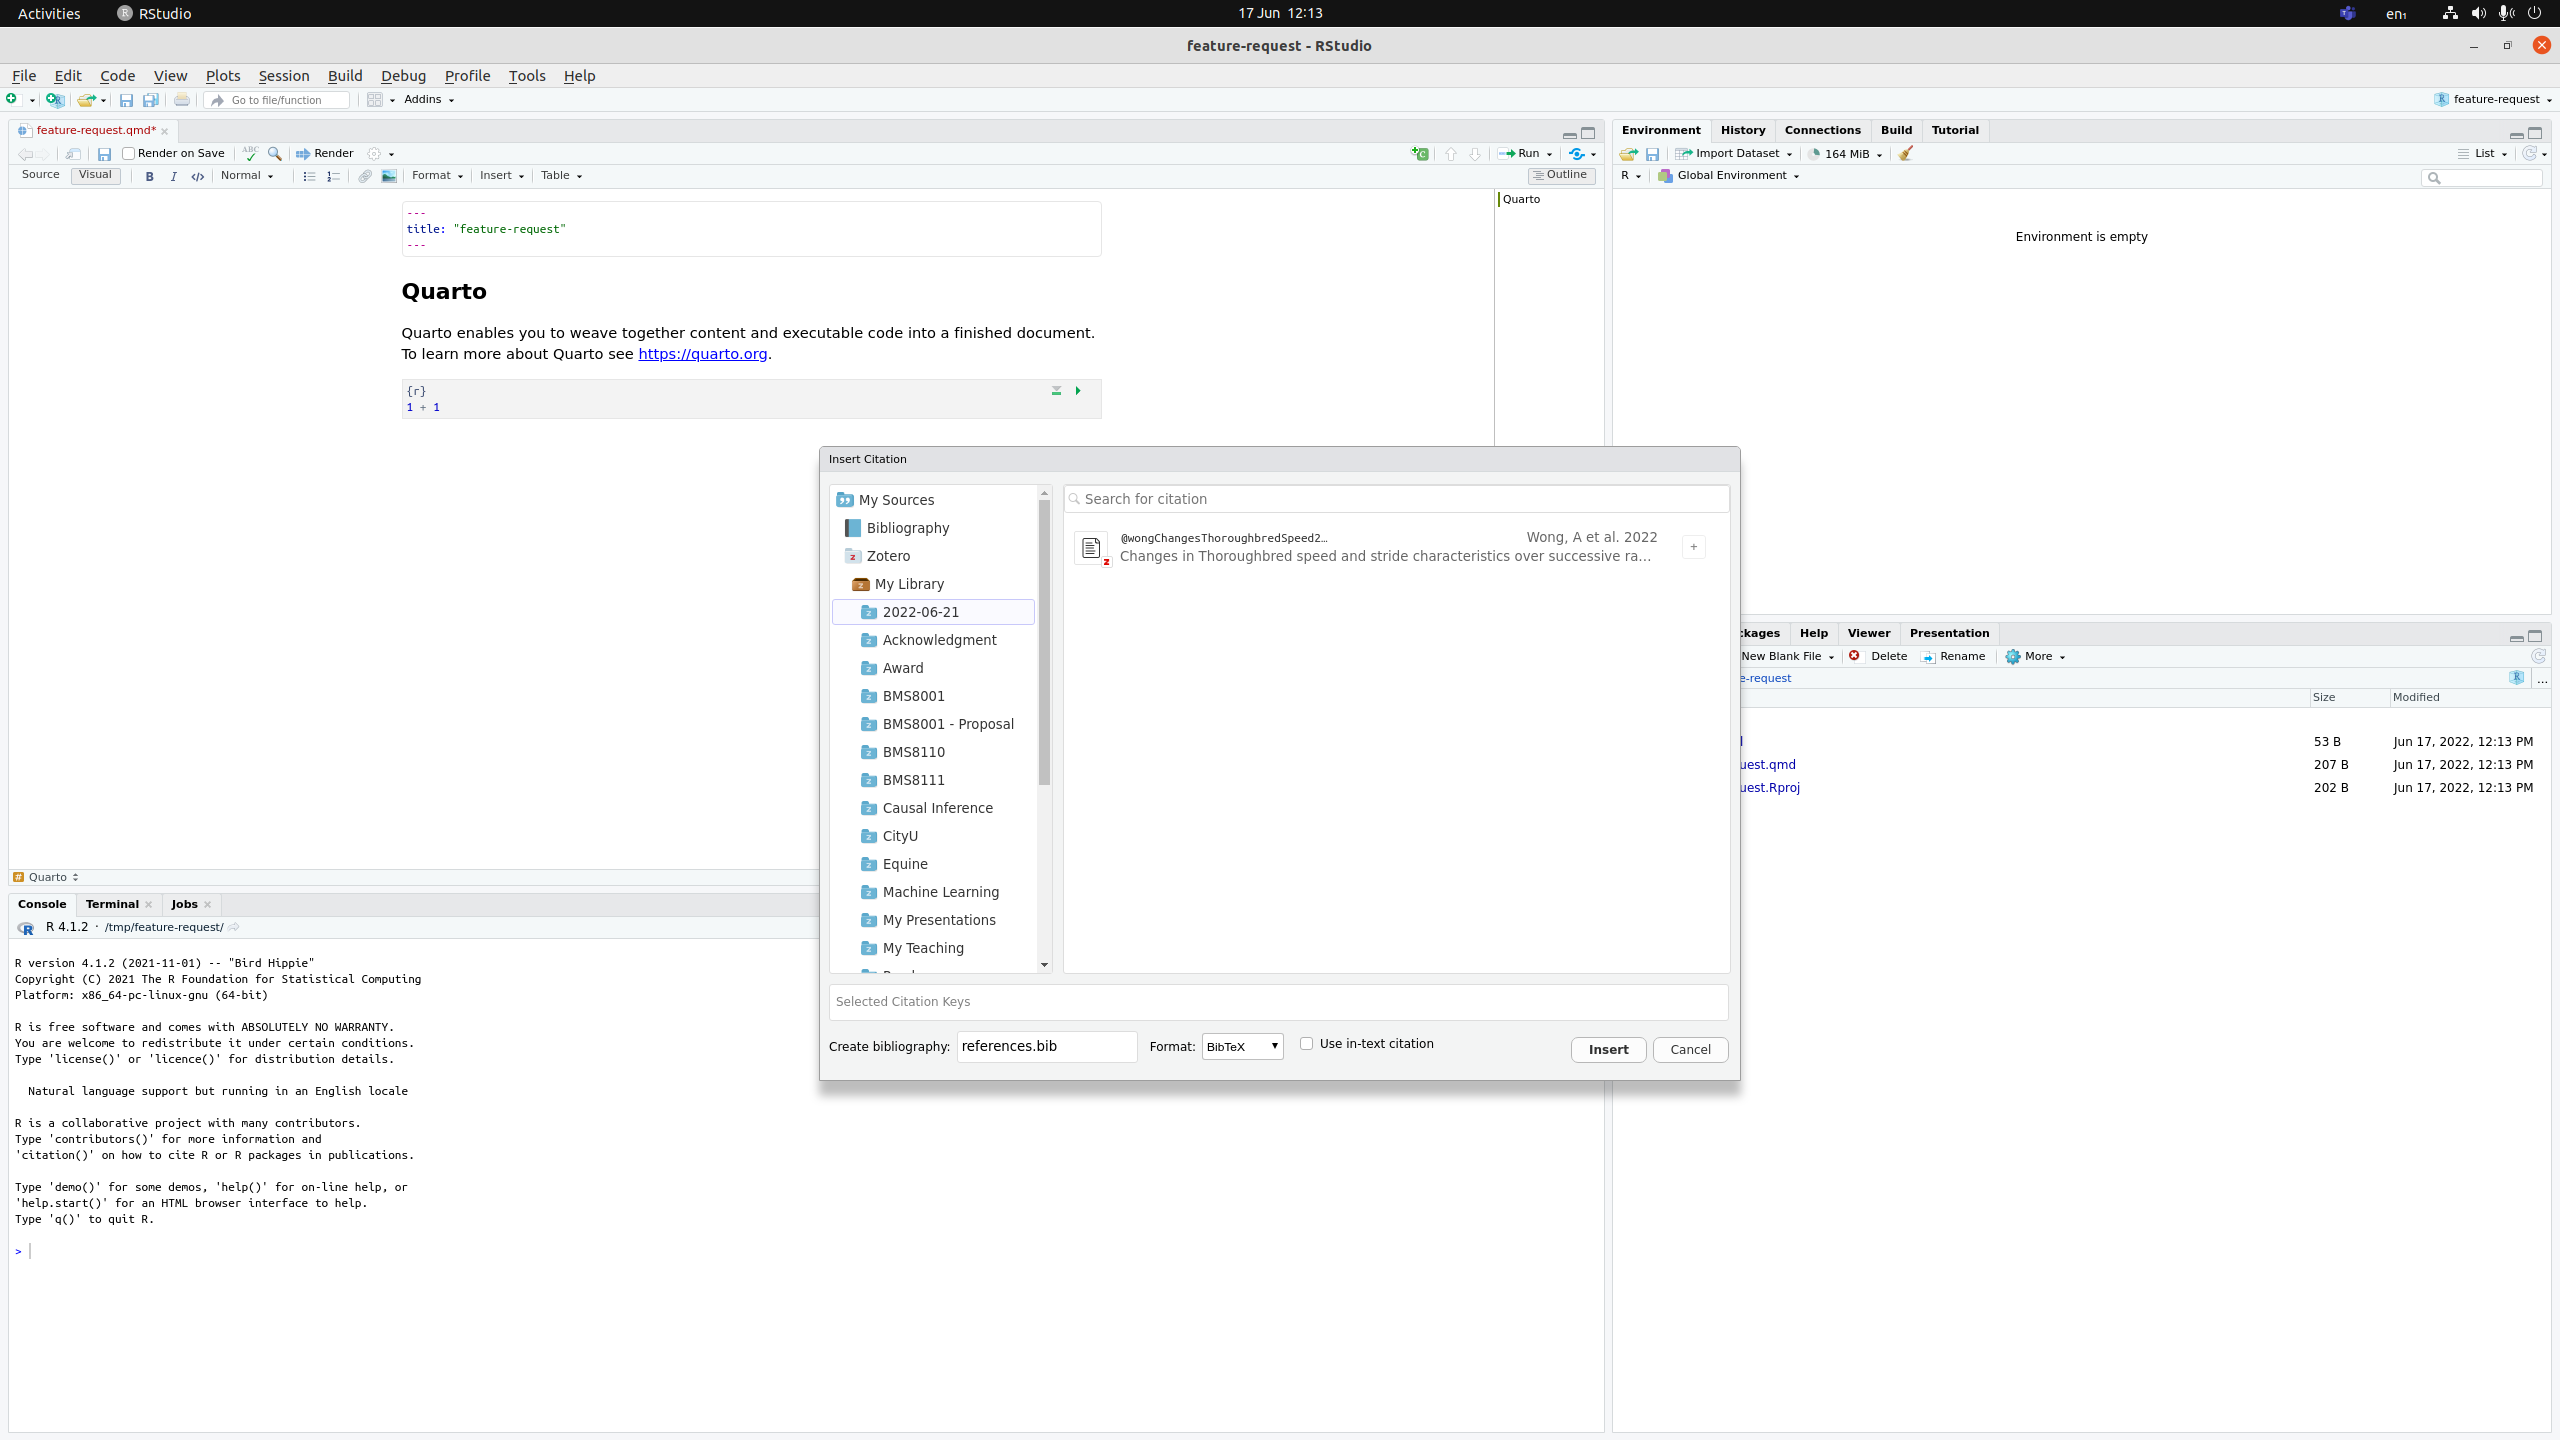Click the broom icon to clear environment
Viewport: 2560px width, 1440px height.
[1906, 154]
